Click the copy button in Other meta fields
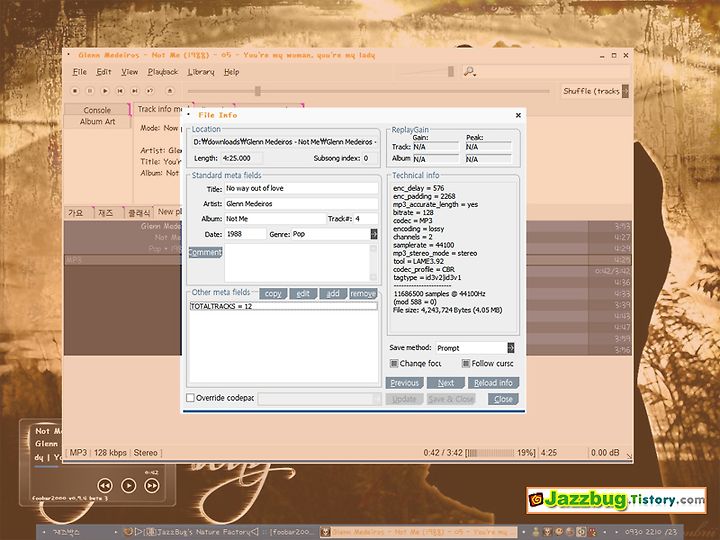The width and height of the screenshot is (720, 540). [x=273, y=294]
